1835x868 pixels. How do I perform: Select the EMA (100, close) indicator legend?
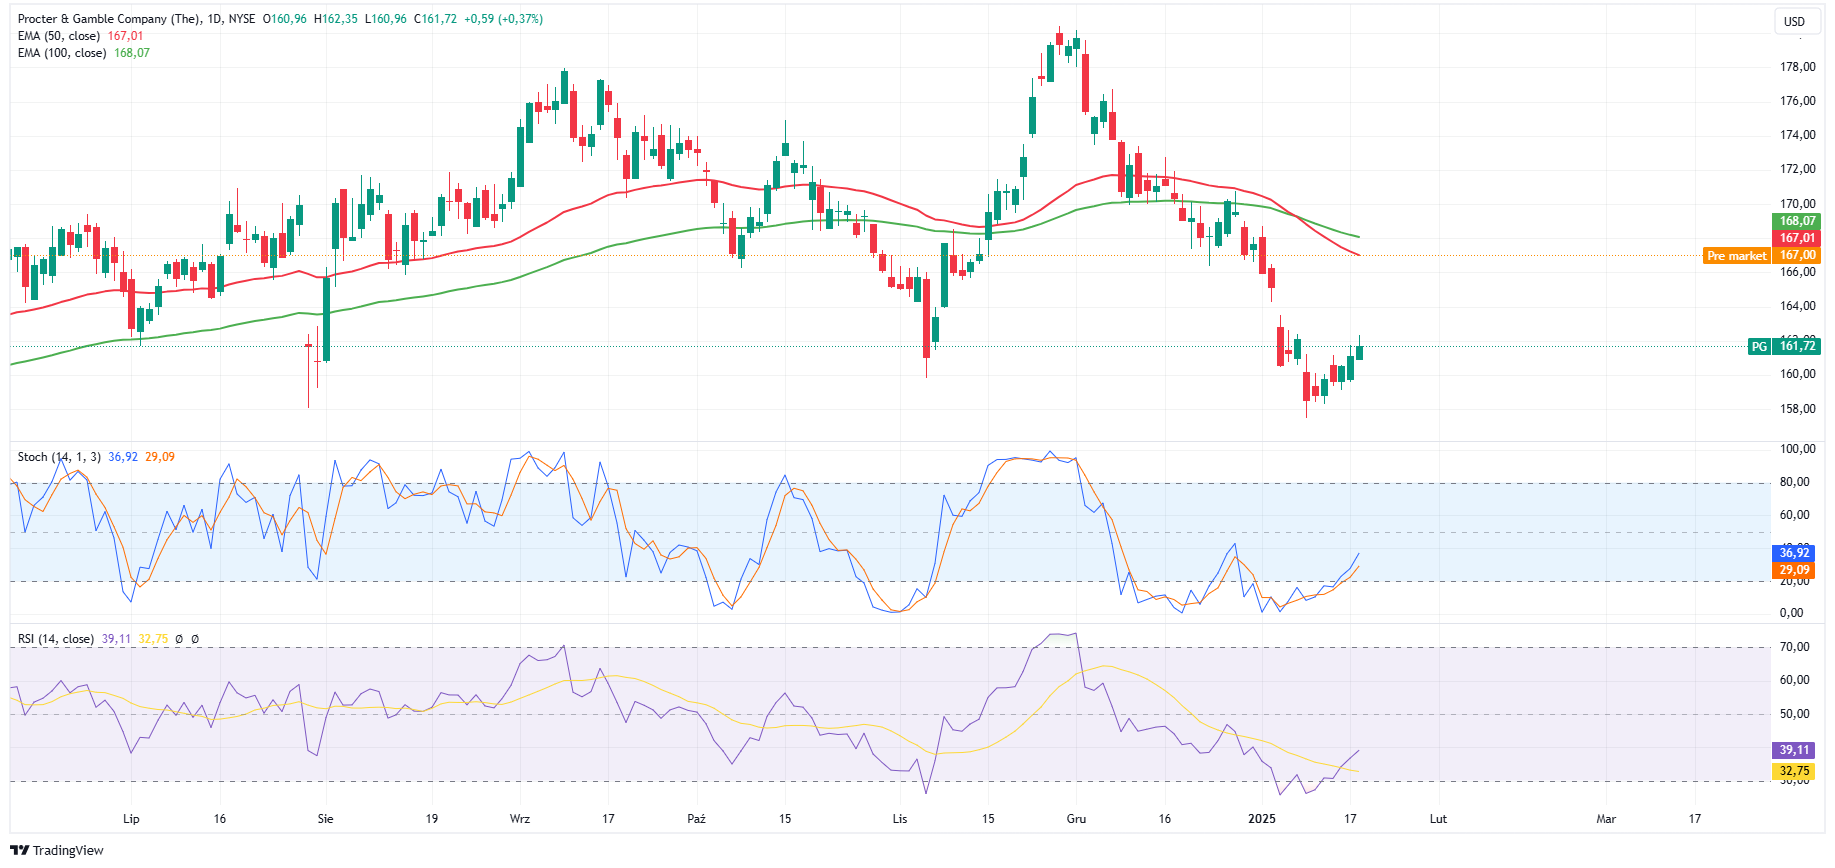click(62, 53)
